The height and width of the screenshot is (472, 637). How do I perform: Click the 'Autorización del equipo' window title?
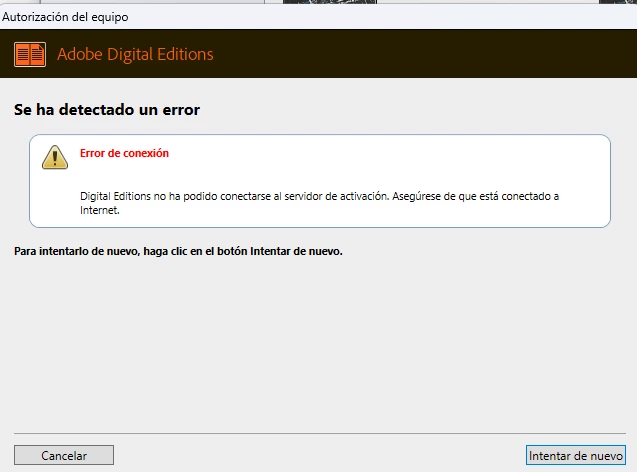pos(65,17)
